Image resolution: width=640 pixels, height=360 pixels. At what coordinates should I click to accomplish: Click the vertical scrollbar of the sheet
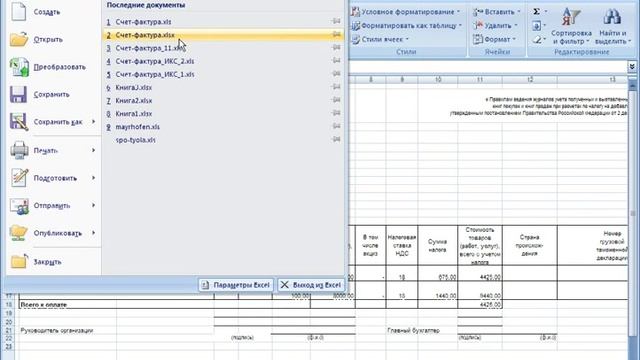633,212
